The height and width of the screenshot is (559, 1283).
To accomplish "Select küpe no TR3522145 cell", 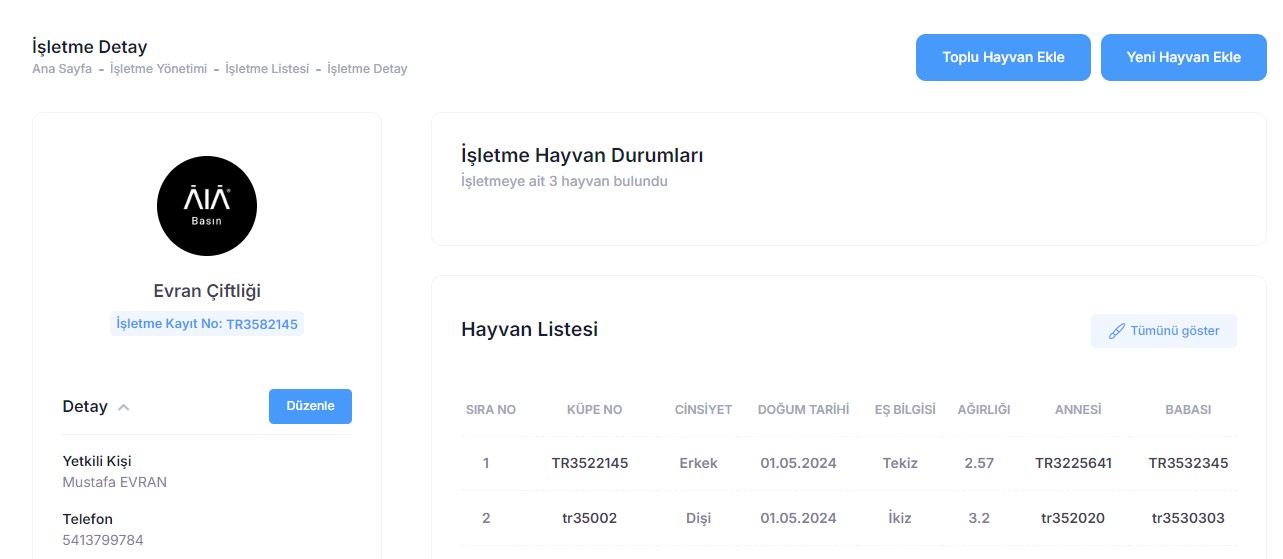I will click(x=590, y=463).
